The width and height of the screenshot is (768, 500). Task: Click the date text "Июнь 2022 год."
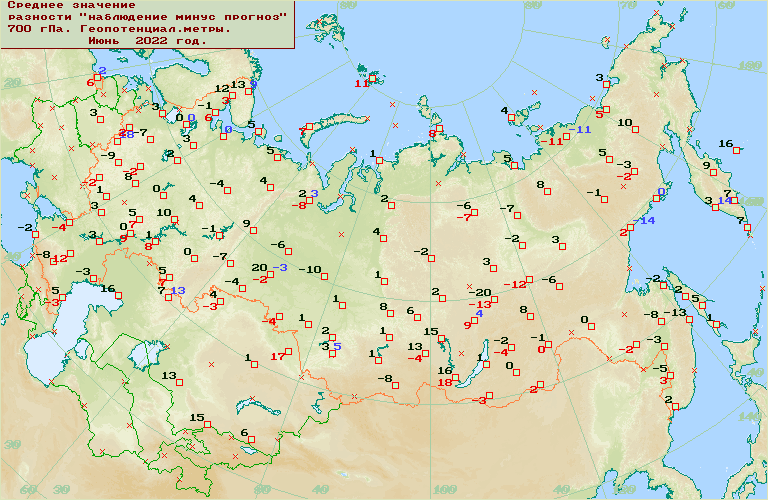coord(147,40)
